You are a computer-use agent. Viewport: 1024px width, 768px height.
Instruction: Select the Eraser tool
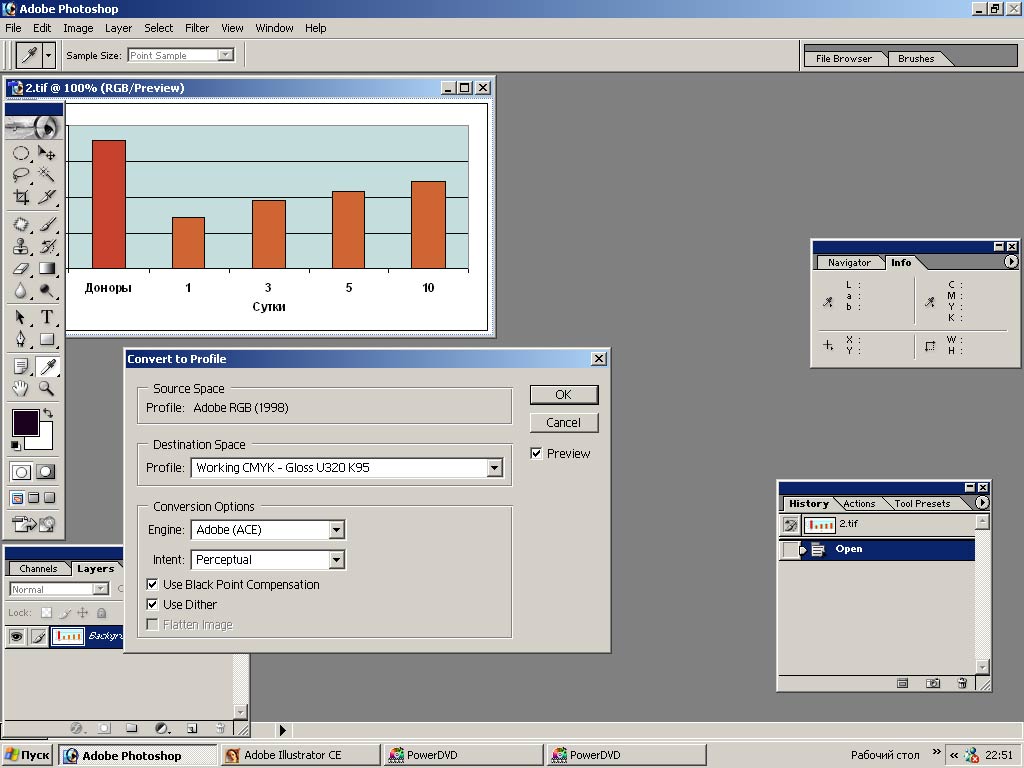point(21,268)
